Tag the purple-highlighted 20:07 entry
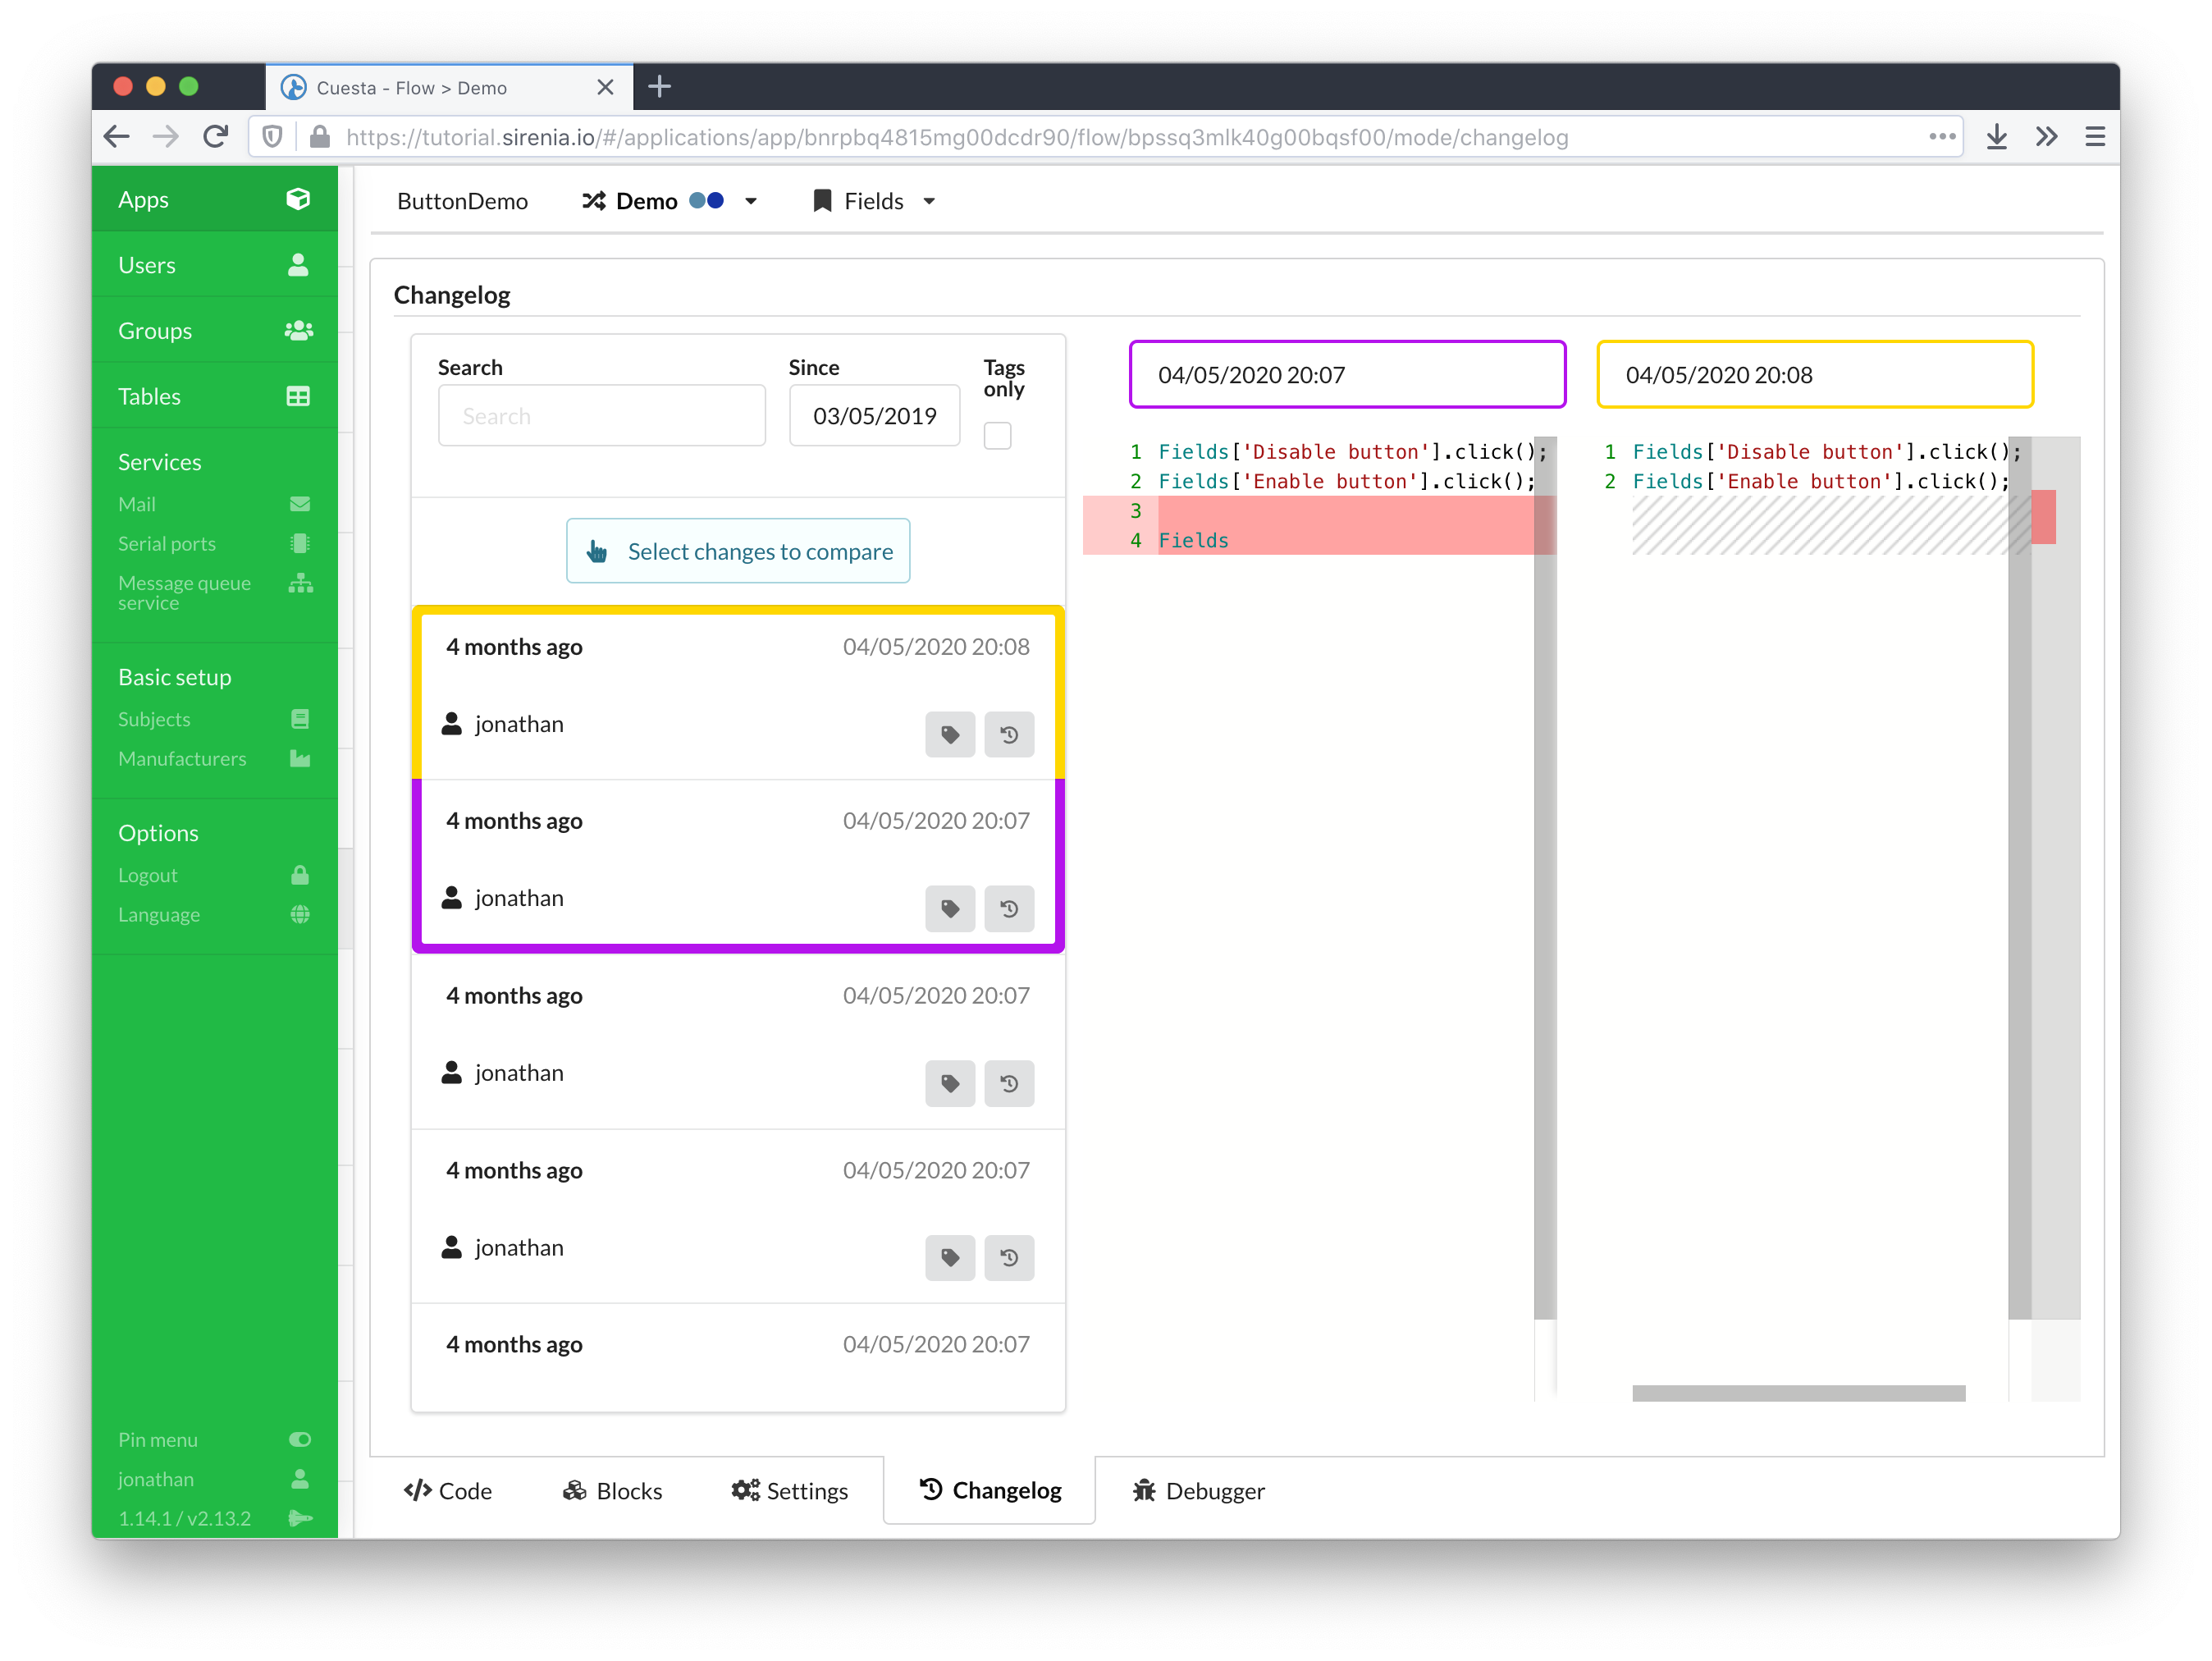 pos(950,909)
